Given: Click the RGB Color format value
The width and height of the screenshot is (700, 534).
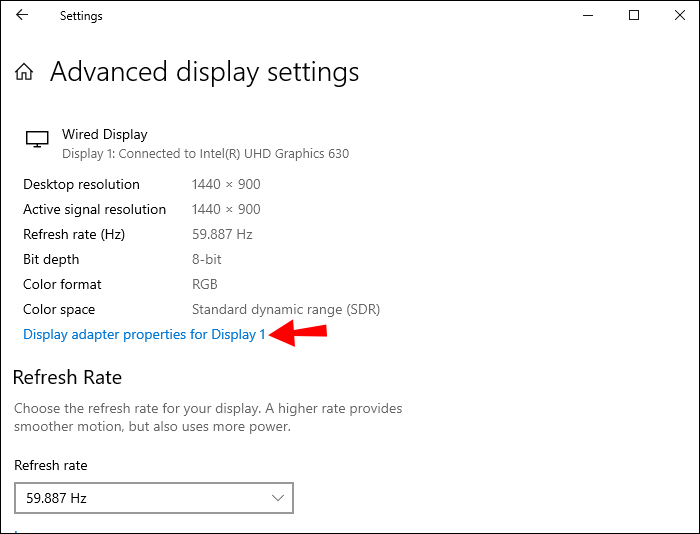Looking at the screenshot, I should click(205, 284).
